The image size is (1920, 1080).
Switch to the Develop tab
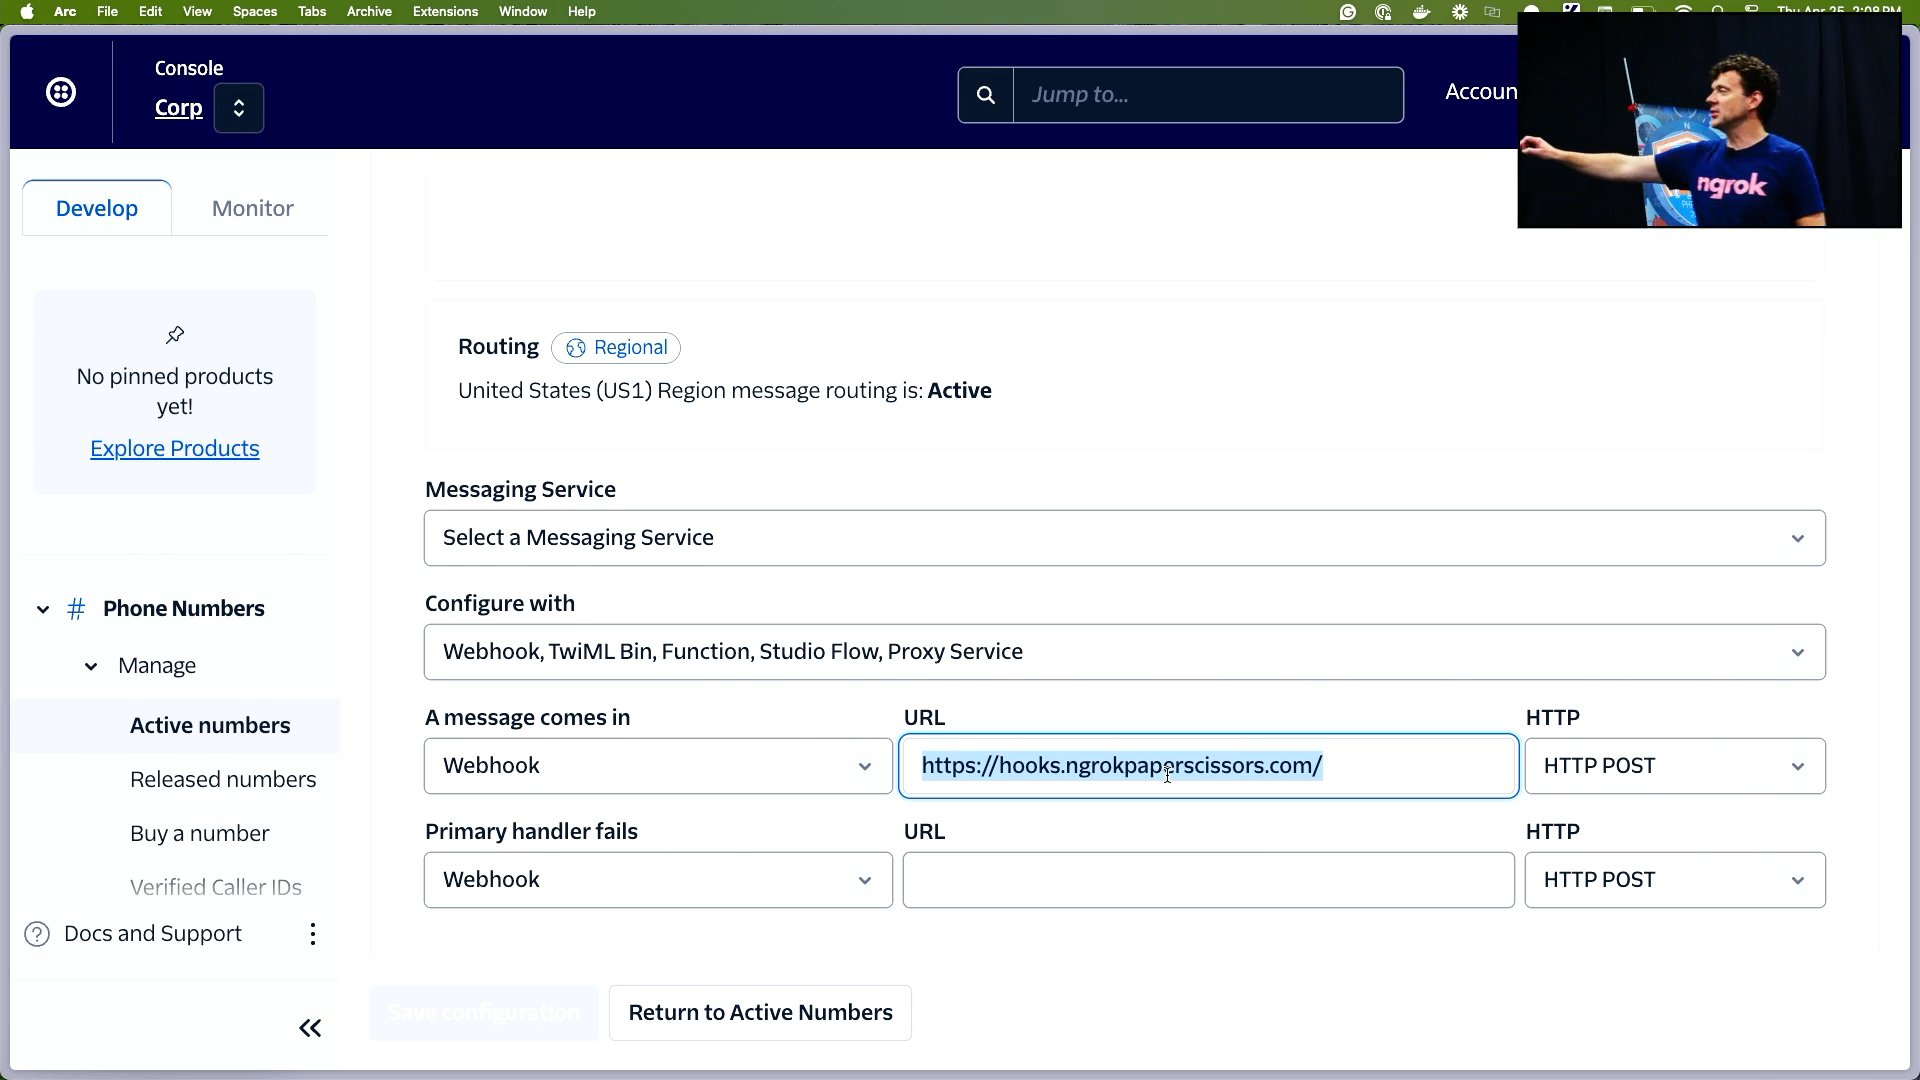95,207
